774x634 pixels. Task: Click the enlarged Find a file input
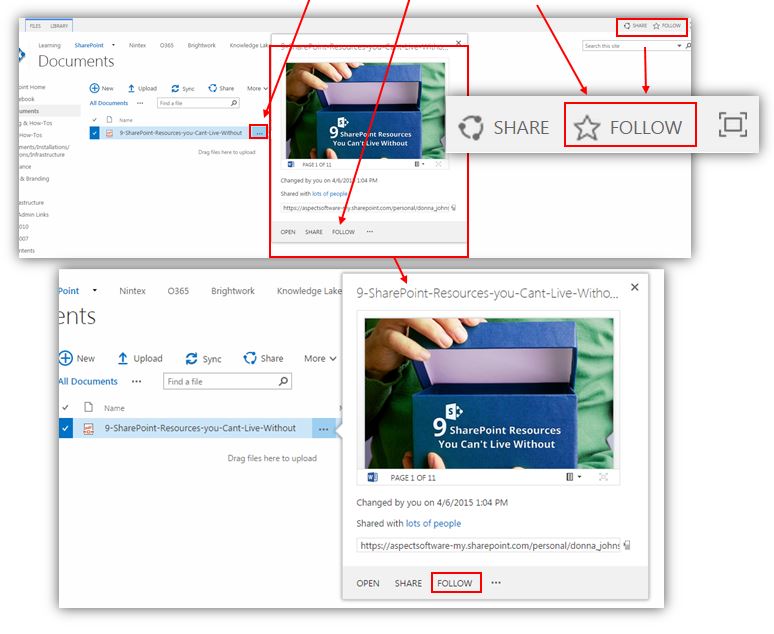(228, 381)
